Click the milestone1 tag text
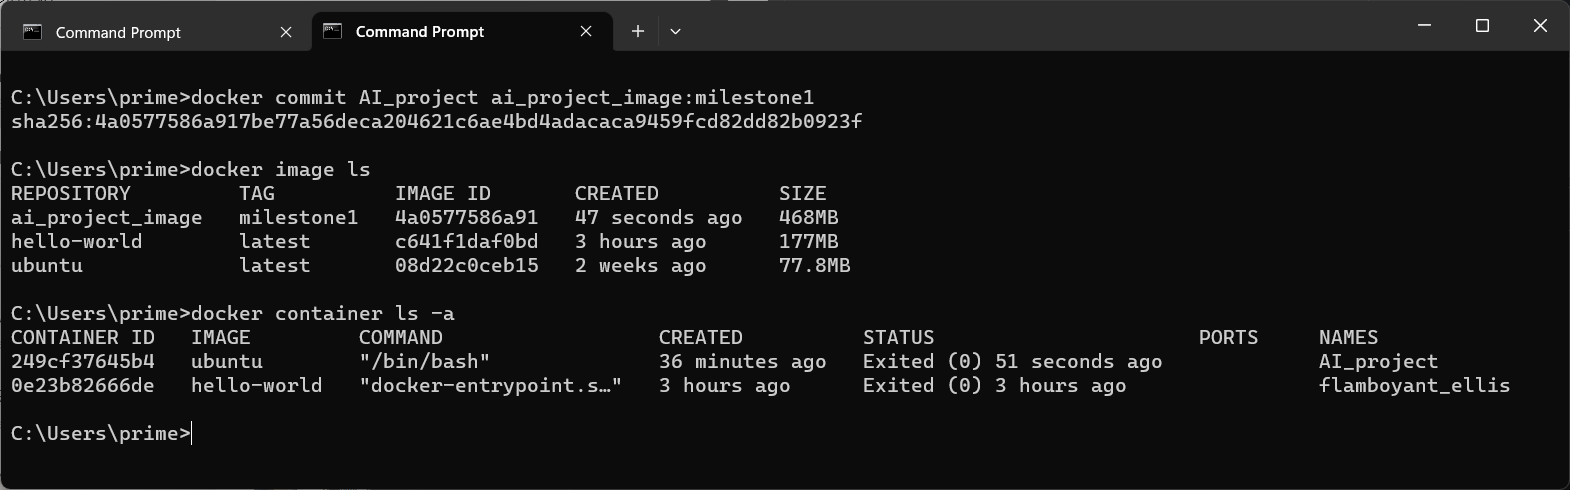 (x=298, y=218)
